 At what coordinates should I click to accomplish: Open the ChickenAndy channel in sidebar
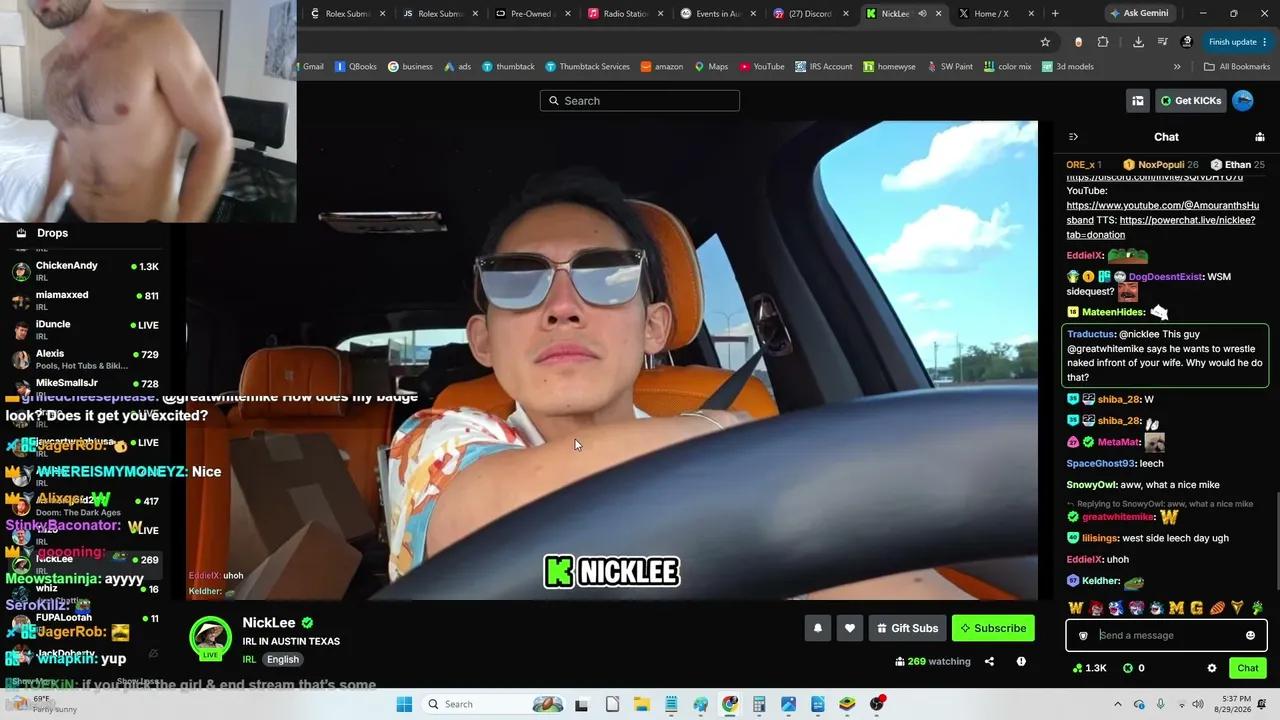85,271
